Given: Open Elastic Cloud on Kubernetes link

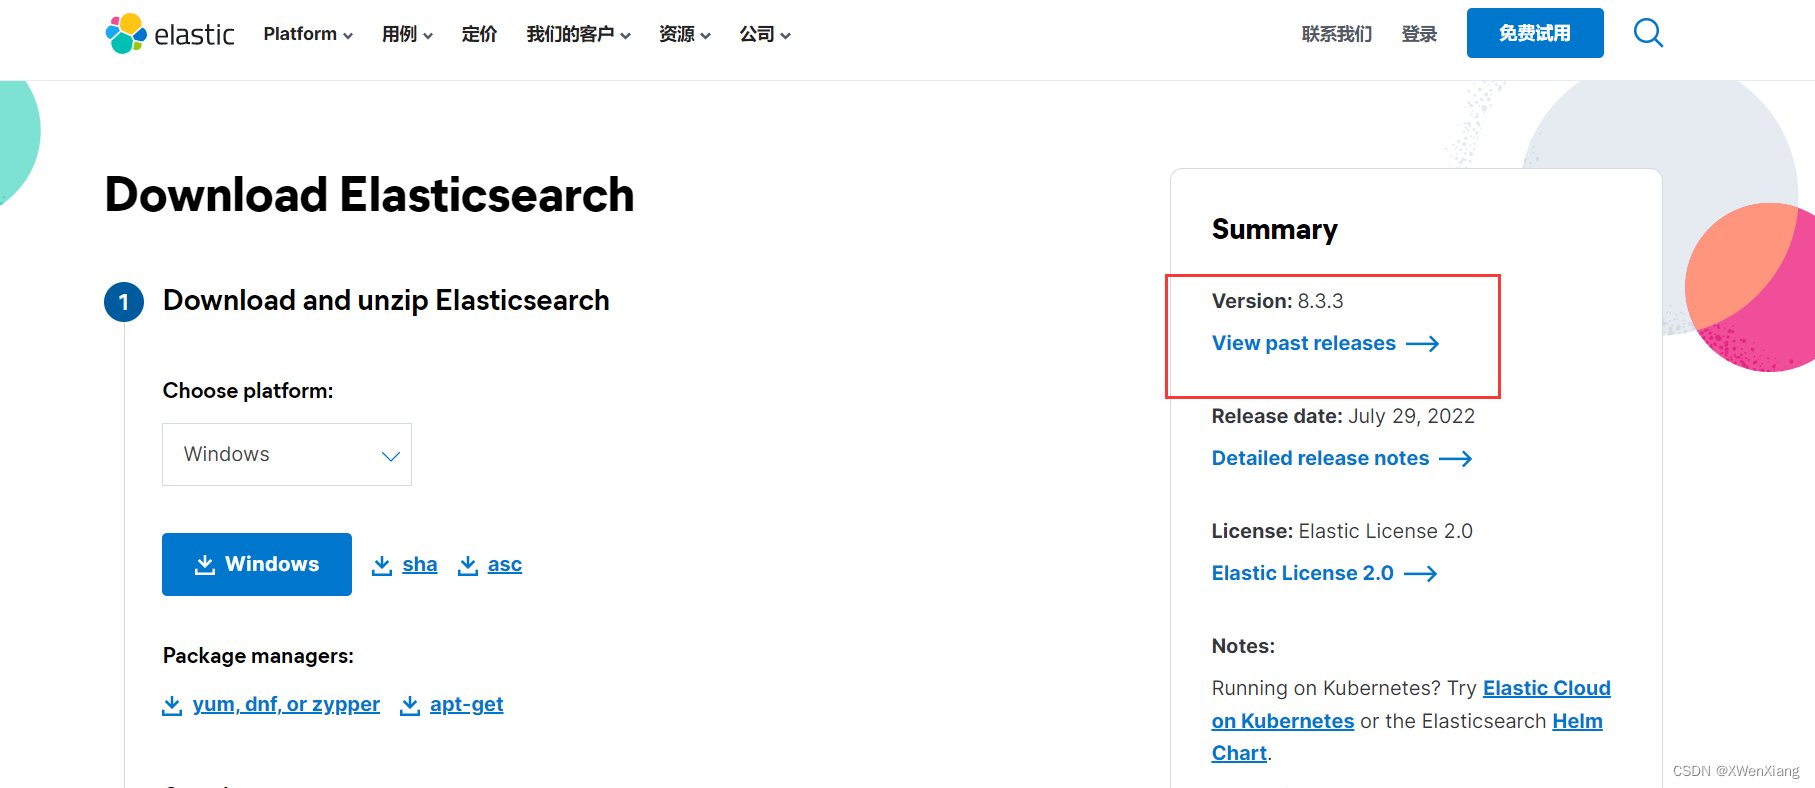Looking at the screenshot, I should pos(1411,705).
